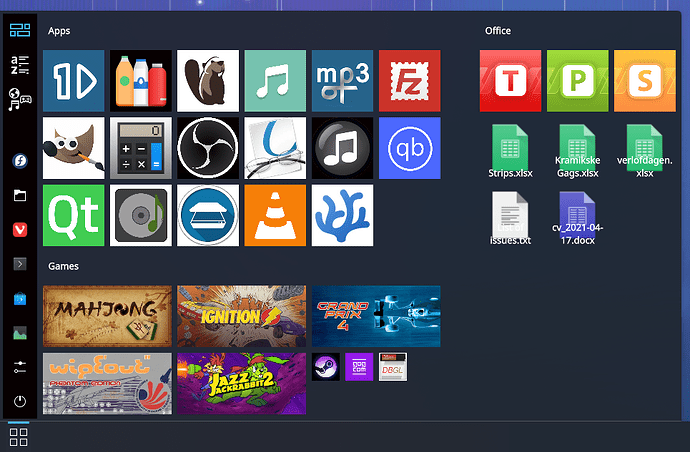Viewport: 690px width, 452px height.
Task: Open the calculator app
Action: [x=140, y=148]
